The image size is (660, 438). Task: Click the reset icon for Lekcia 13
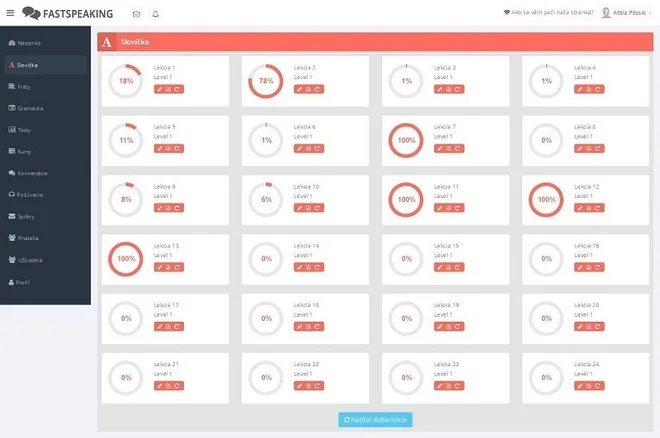(x=176, y=267)
